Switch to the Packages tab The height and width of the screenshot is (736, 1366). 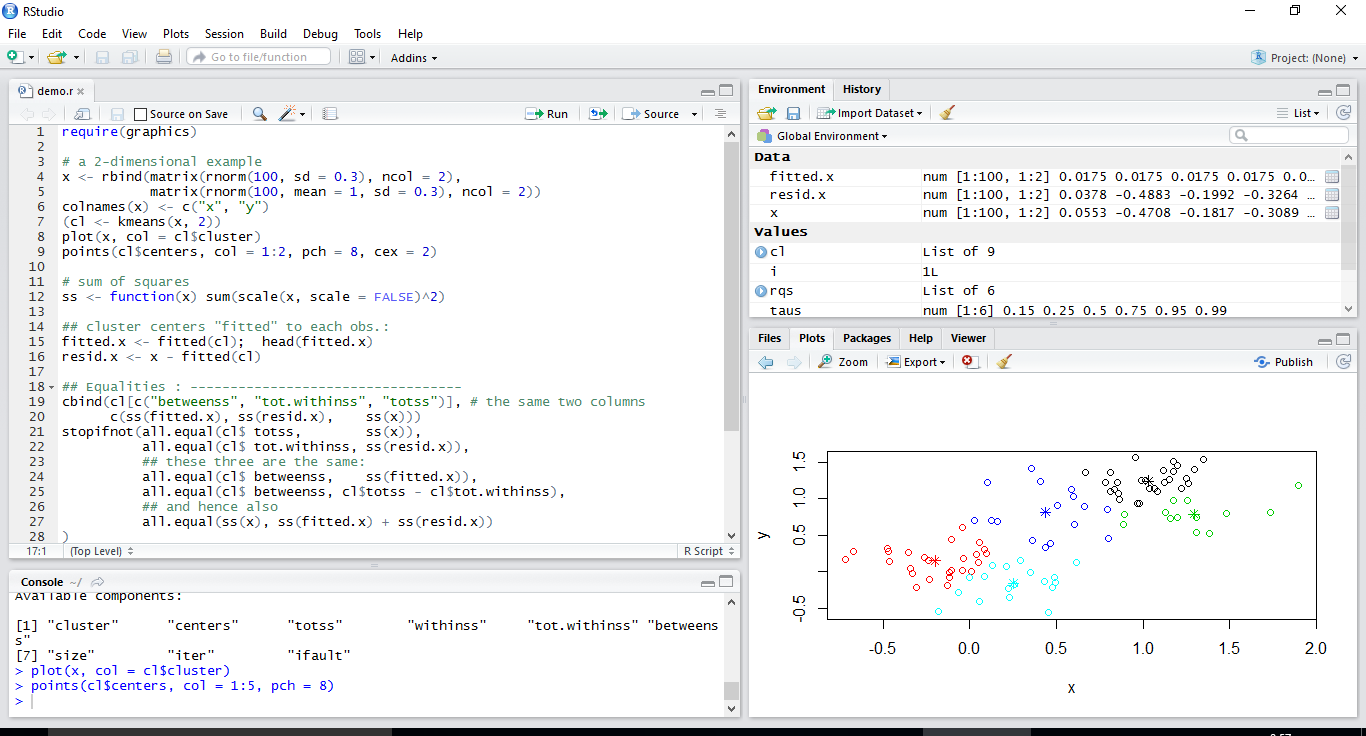[x=866, y=338]
